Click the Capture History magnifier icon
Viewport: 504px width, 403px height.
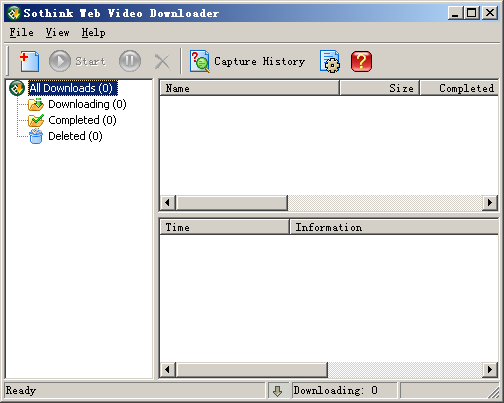pos(200,61)
